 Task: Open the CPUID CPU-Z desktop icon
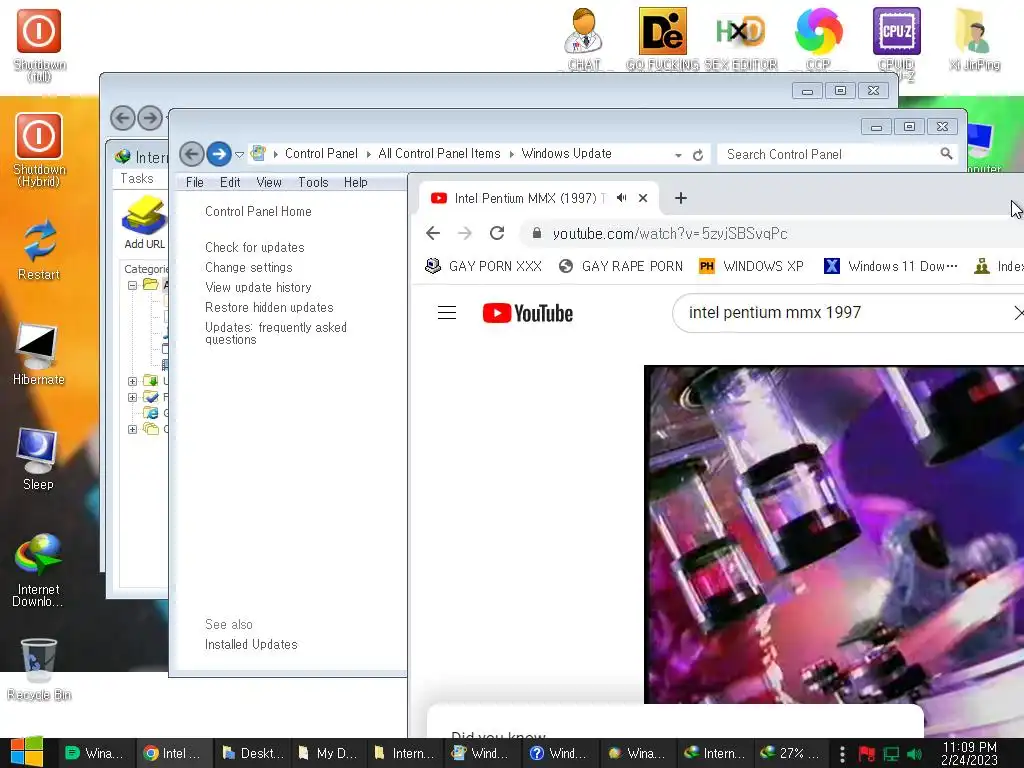point(897,44)
